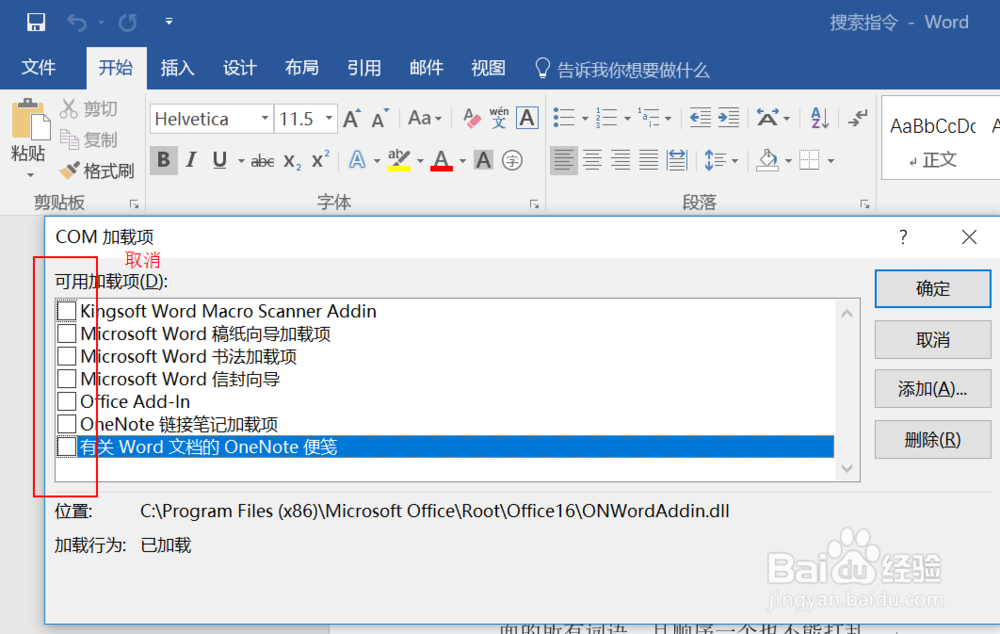Click the Justify alignment icon
Viewport: 1000px width, 634px height.
[x=649, y=160]
